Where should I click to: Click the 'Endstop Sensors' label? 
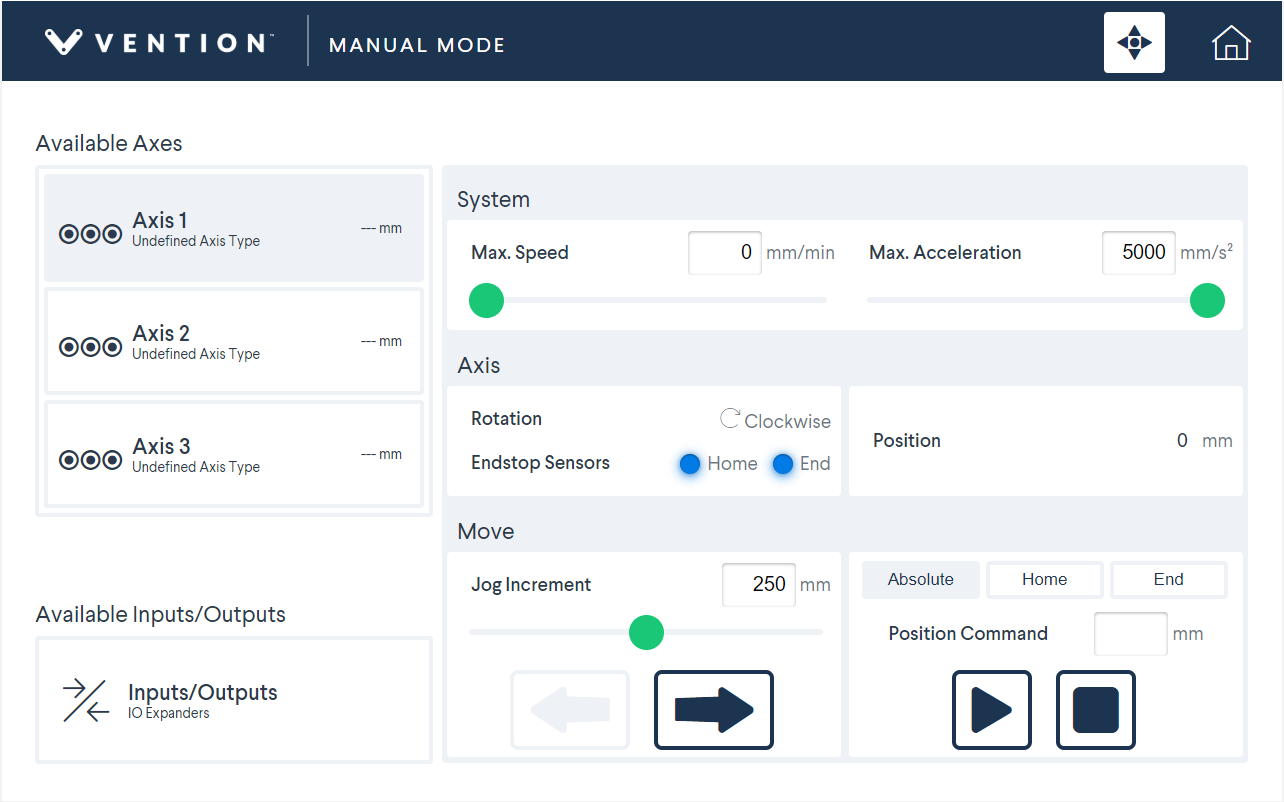point(540,463)
